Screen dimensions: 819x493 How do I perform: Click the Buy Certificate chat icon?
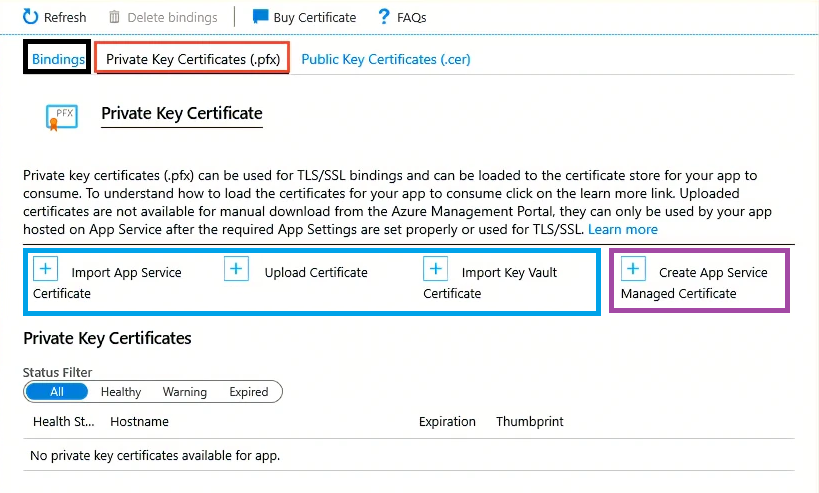coord(260,17)
